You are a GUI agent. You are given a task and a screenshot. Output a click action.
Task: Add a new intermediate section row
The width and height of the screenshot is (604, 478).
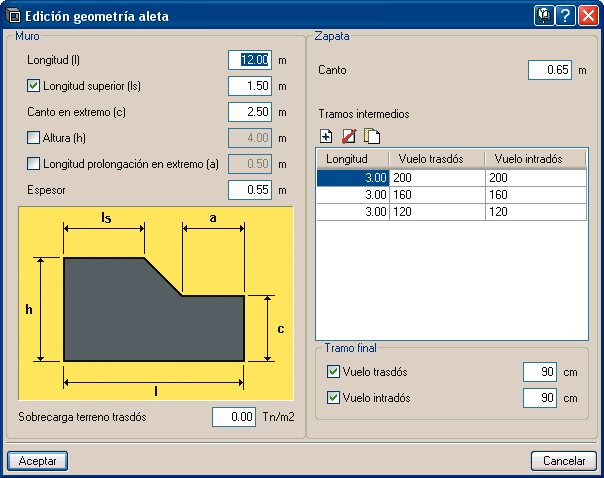[x=326, y=136]
